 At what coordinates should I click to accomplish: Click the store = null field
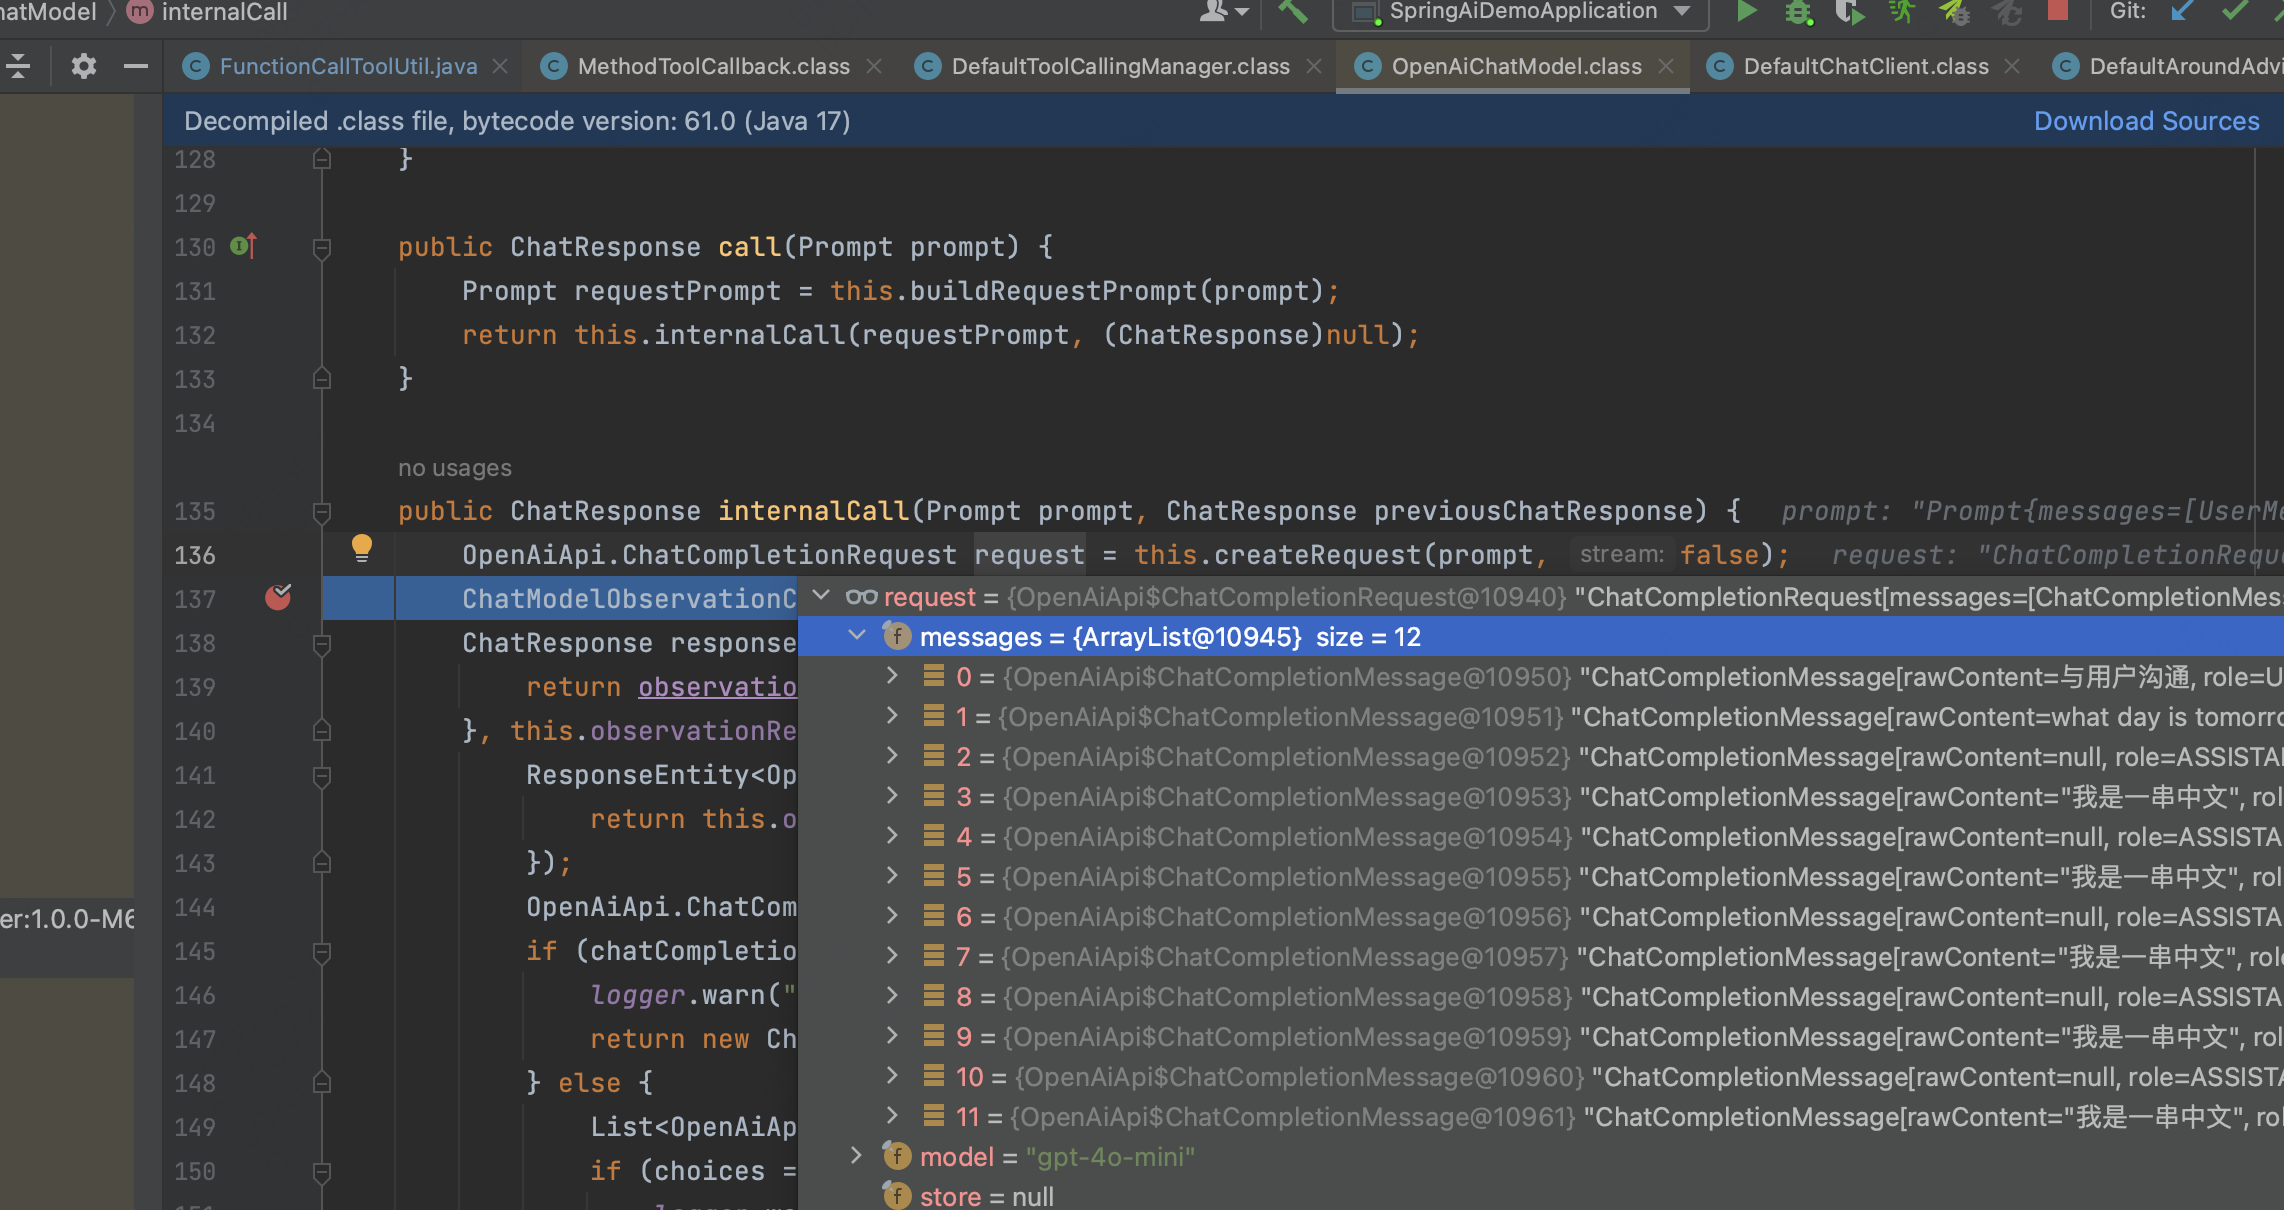click(986, 1196)
